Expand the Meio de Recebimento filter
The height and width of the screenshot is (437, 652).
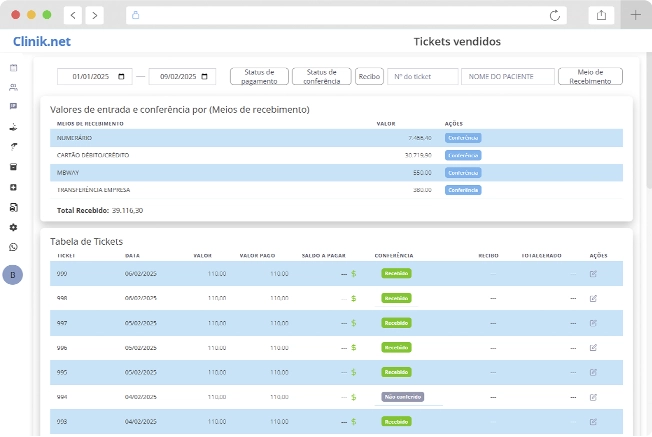coord(590,76)
